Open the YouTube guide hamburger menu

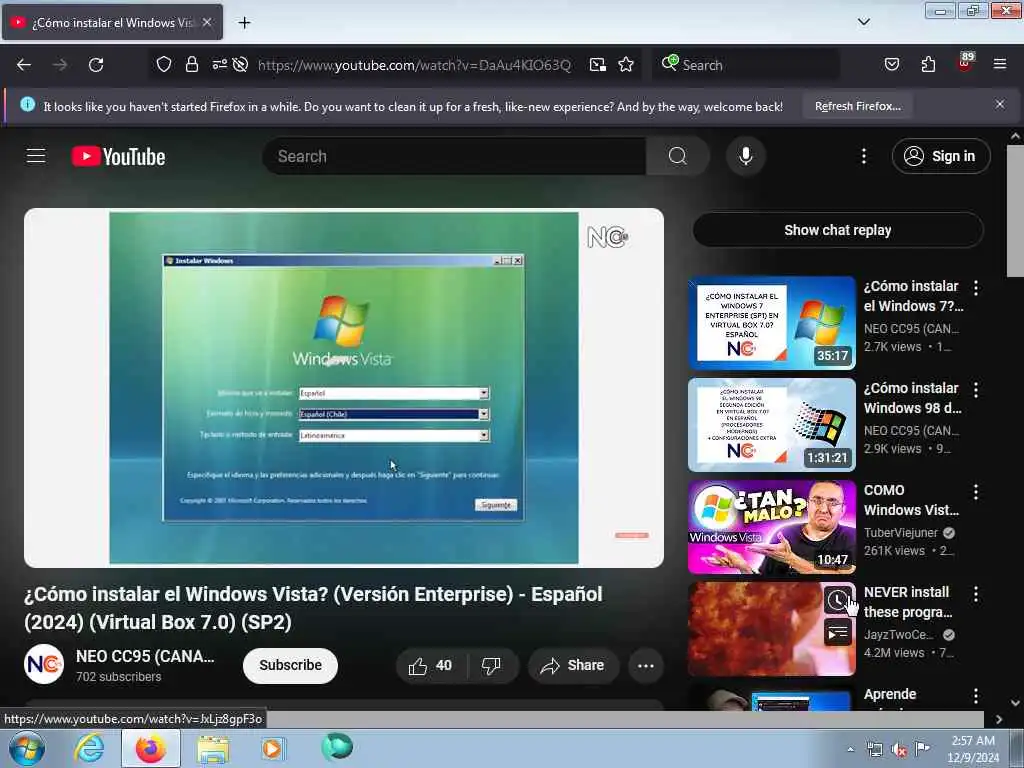tap(36, 156)
